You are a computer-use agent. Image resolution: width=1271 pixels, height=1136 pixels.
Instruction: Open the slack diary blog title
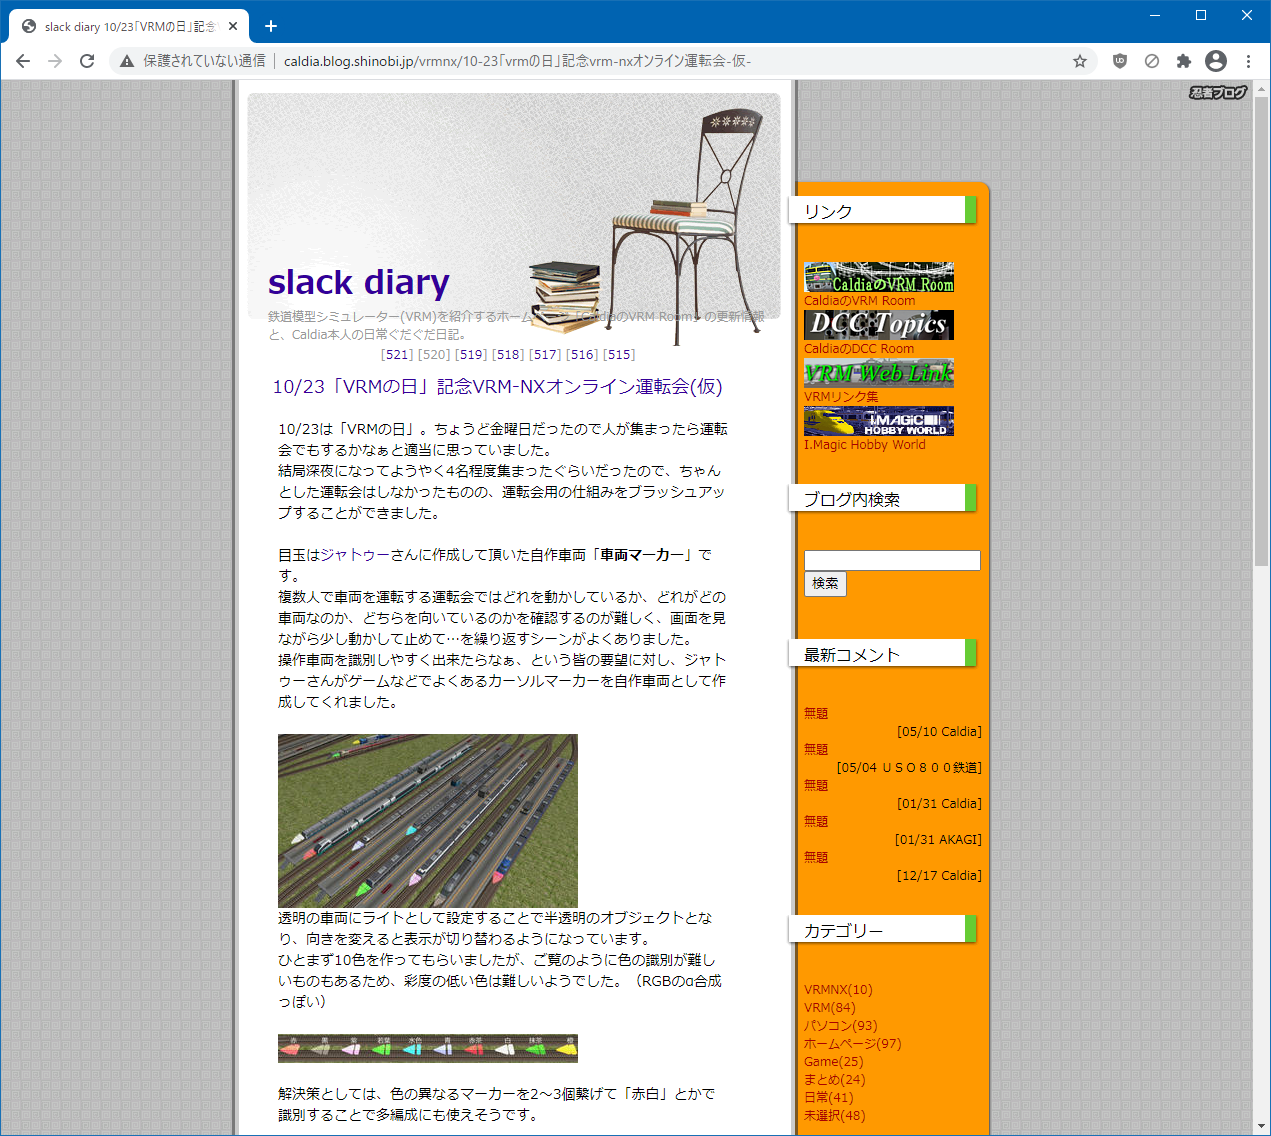359,282
